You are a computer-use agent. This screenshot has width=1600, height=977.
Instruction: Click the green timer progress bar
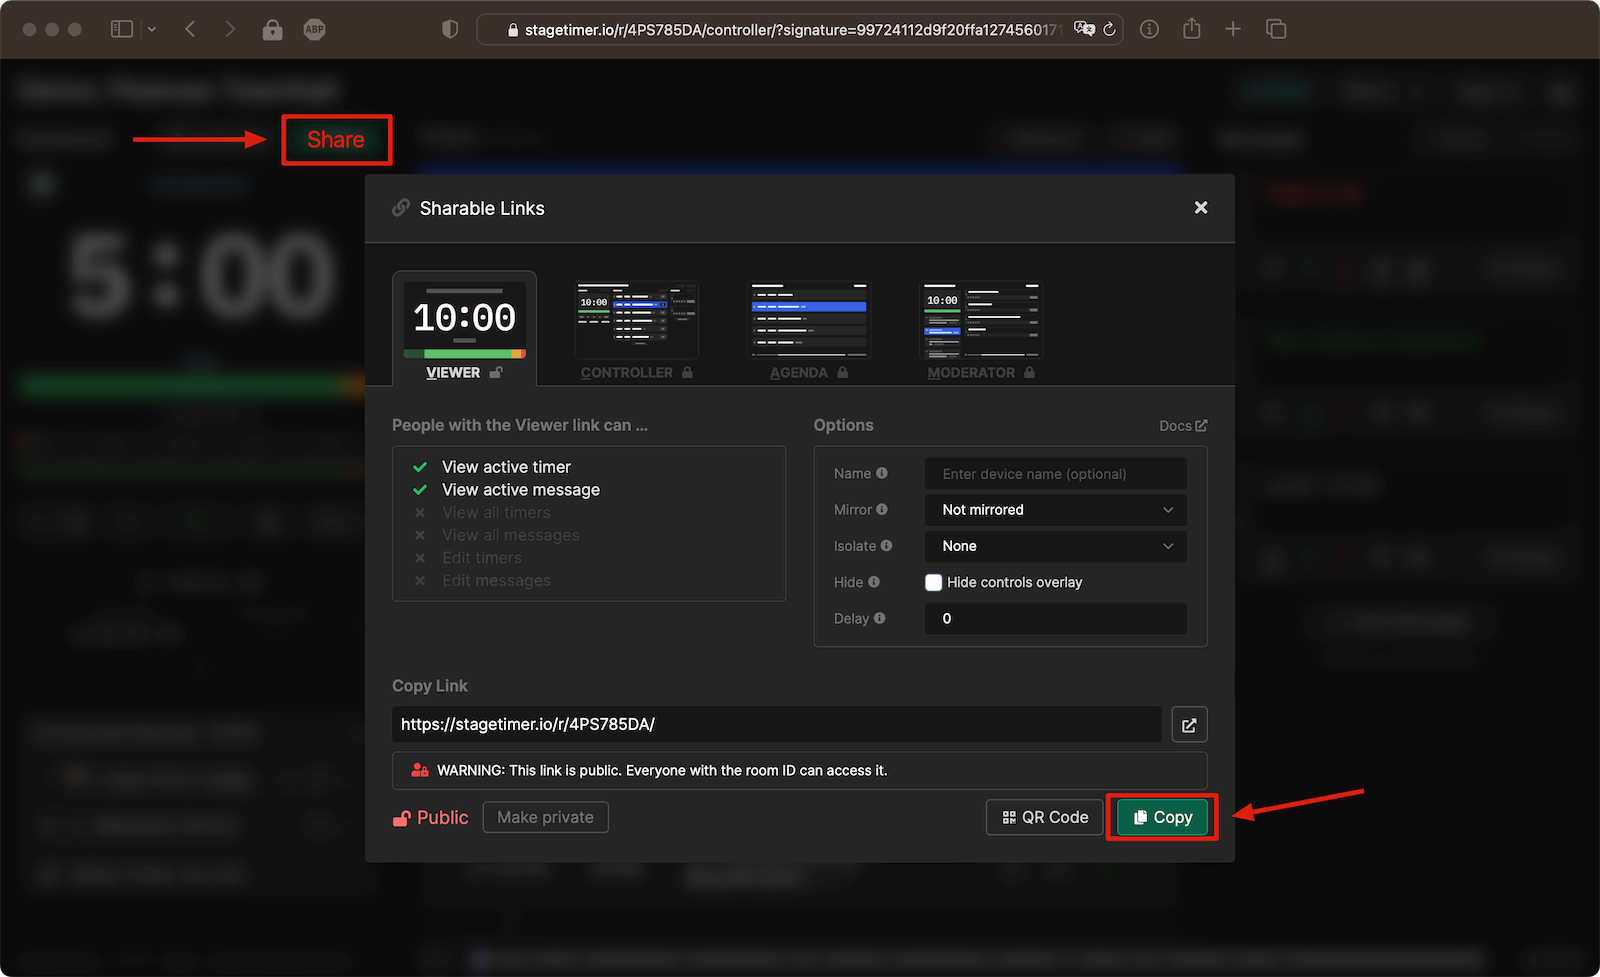(x=190, y=383)
